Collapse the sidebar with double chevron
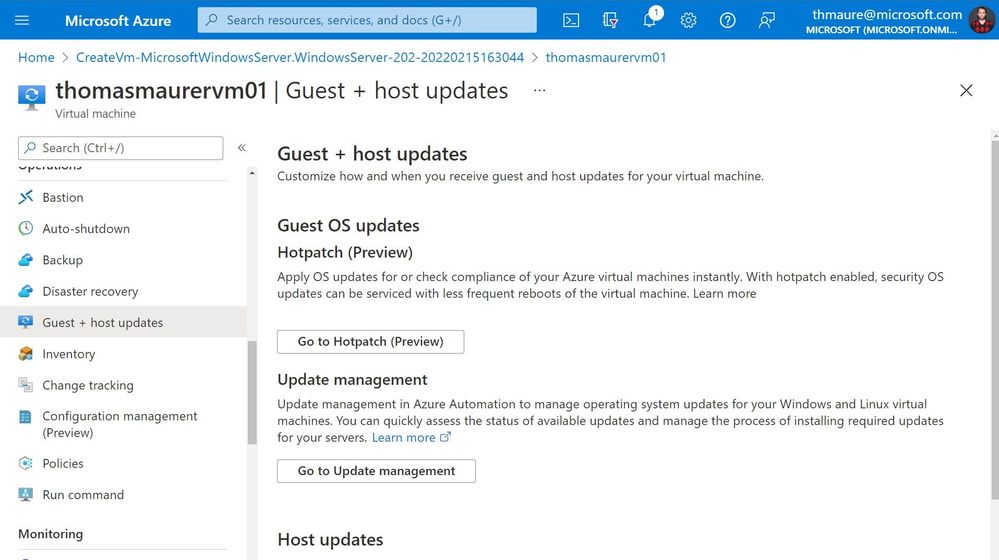 coord(242,148)
